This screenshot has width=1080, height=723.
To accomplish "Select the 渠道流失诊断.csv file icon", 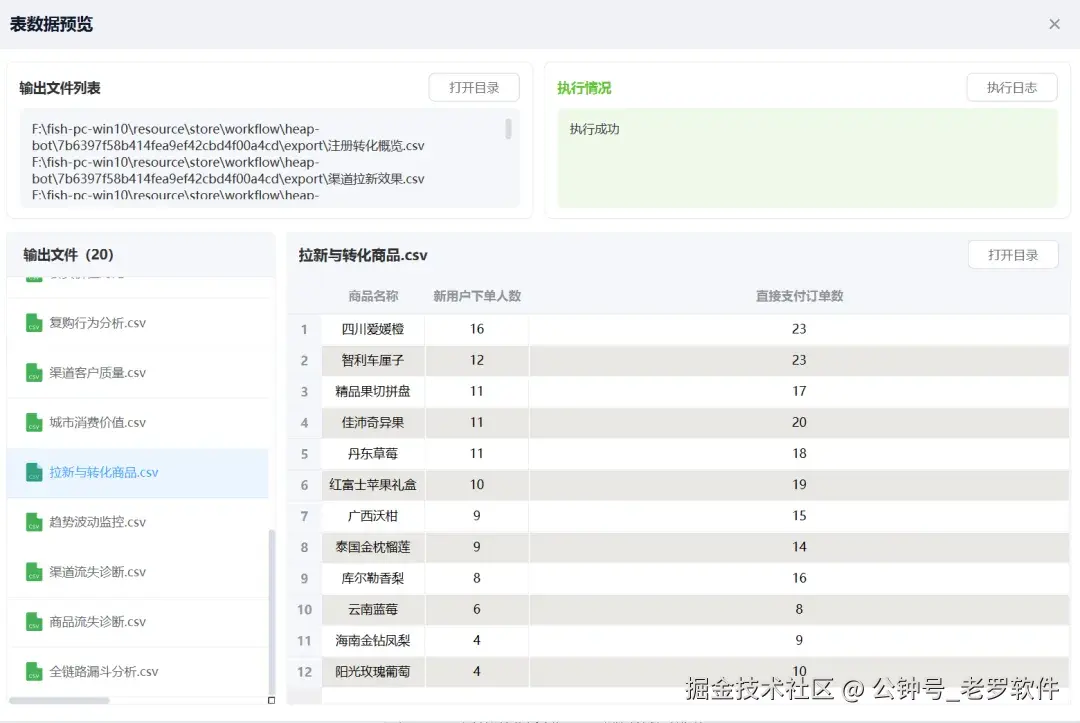I will pyautogui.click(x=34, y=572).
